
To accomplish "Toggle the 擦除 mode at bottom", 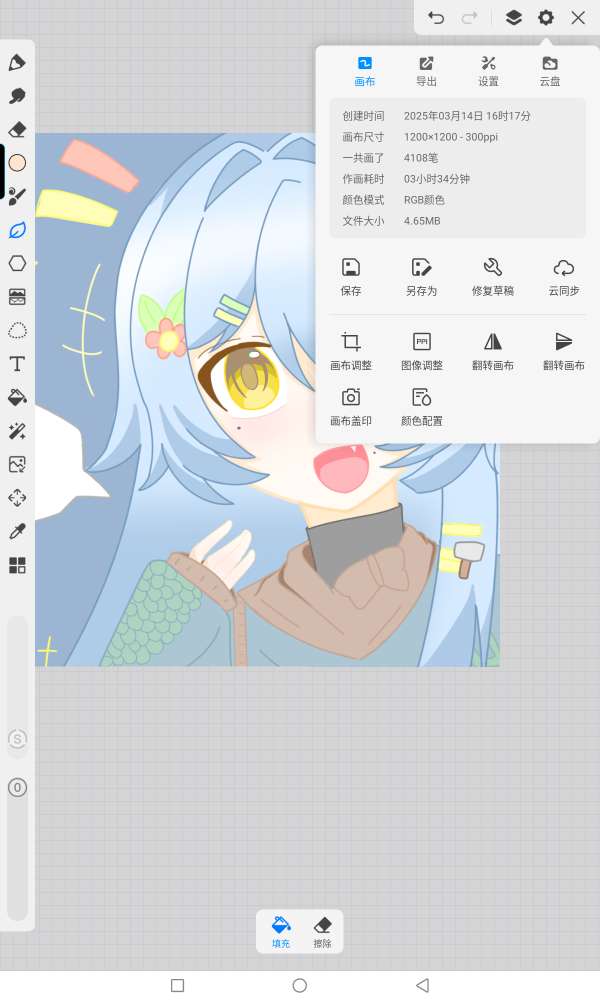I will tap(322, 932).
